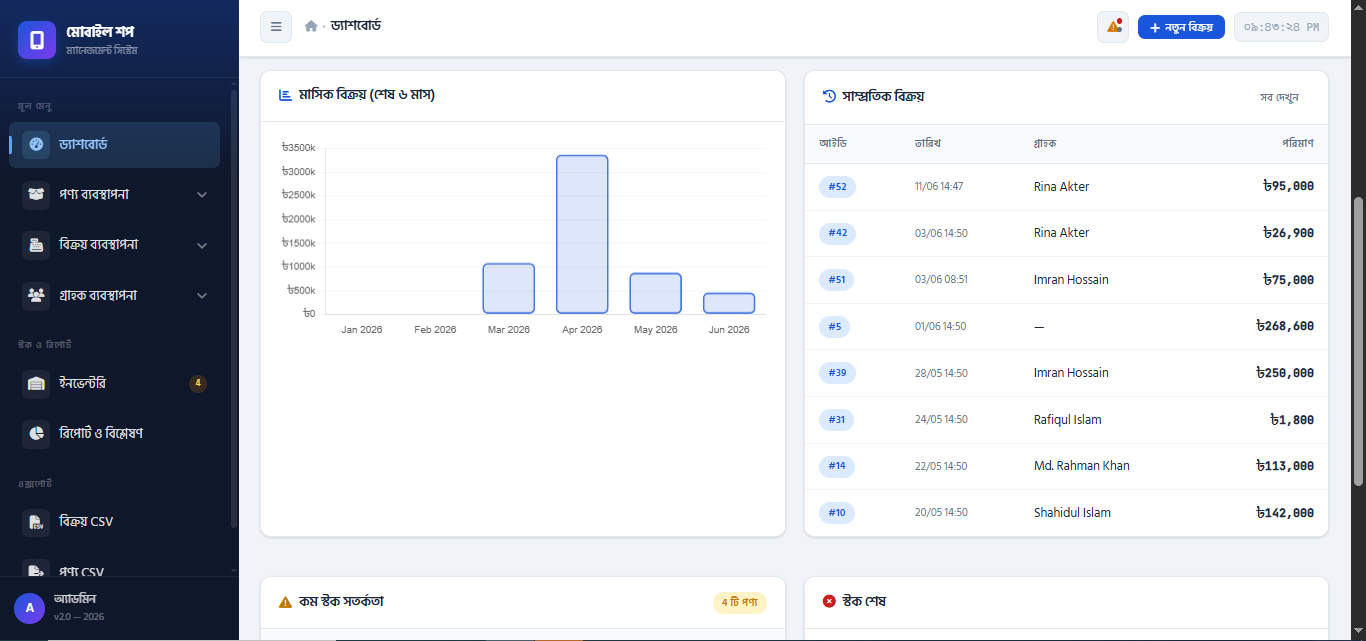The width and height of the screenshot is (1366, 641).
Task: Click the sidebar vertical scrollbar
Action: pos(233,310)
